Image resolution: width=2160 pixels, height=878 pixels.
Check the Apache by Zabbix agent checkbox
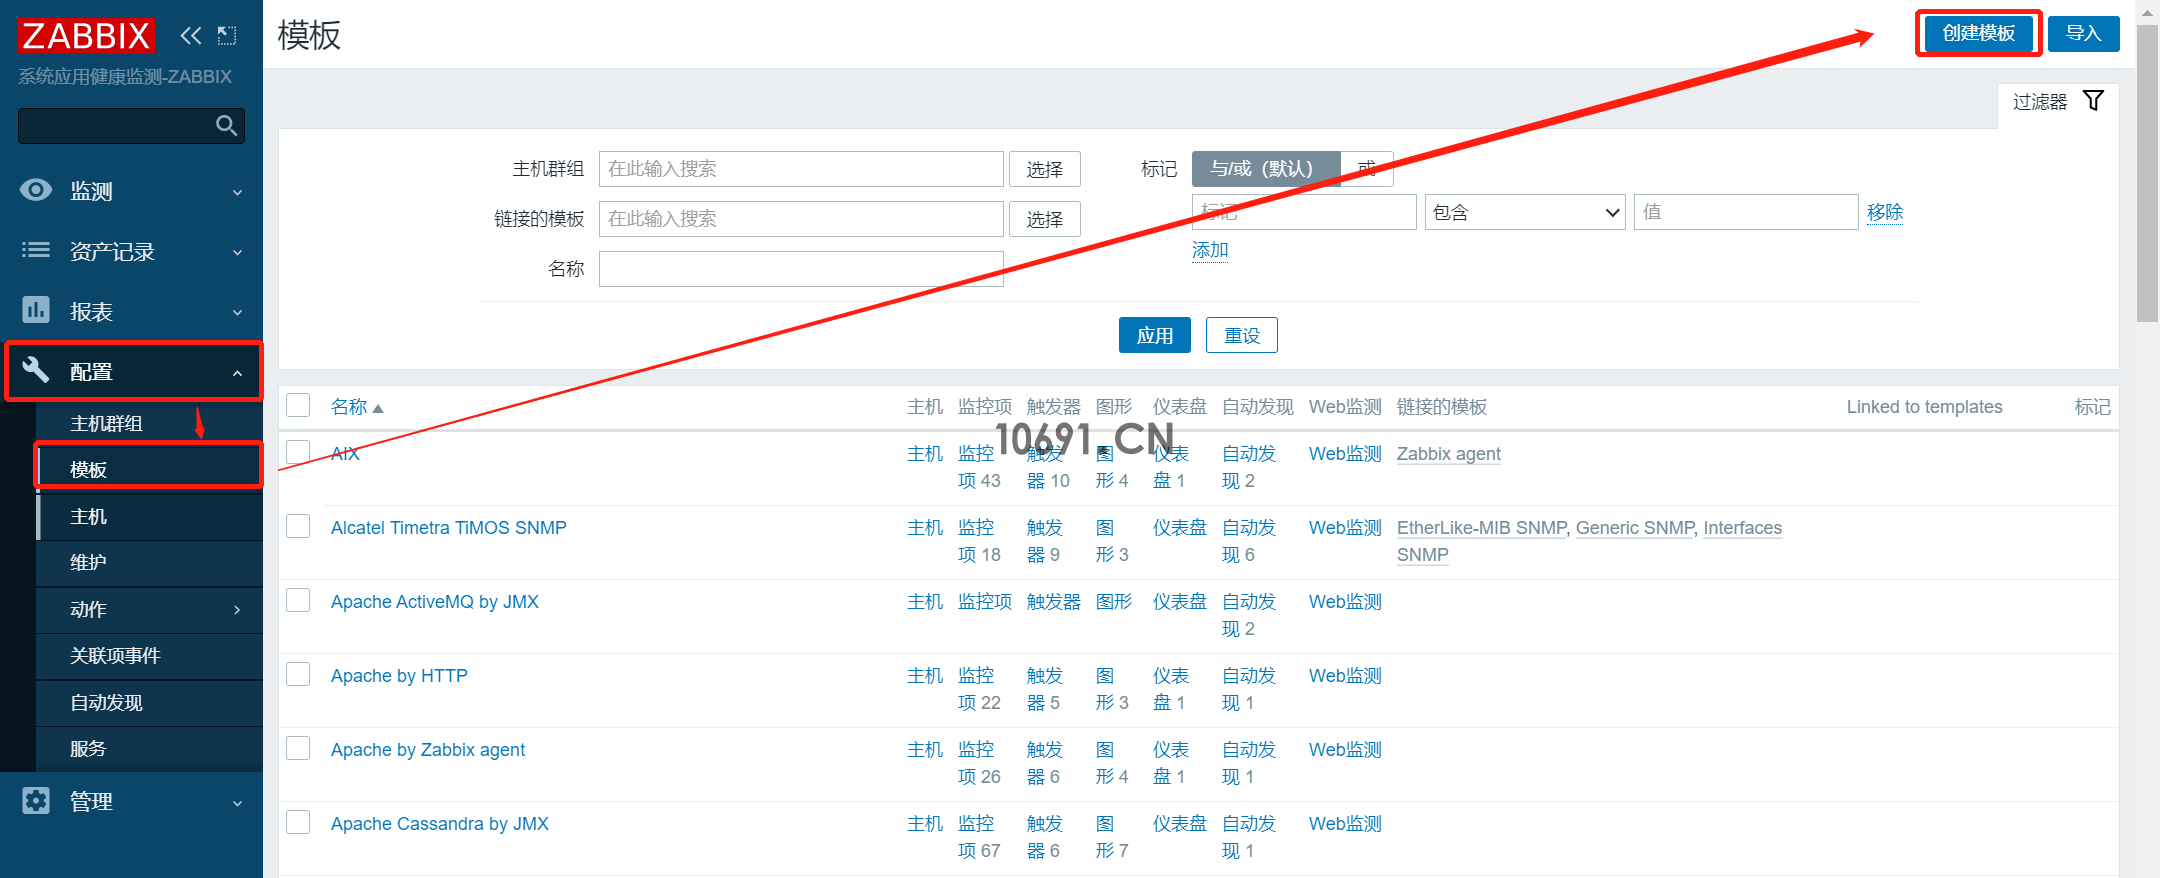[298, 747]
